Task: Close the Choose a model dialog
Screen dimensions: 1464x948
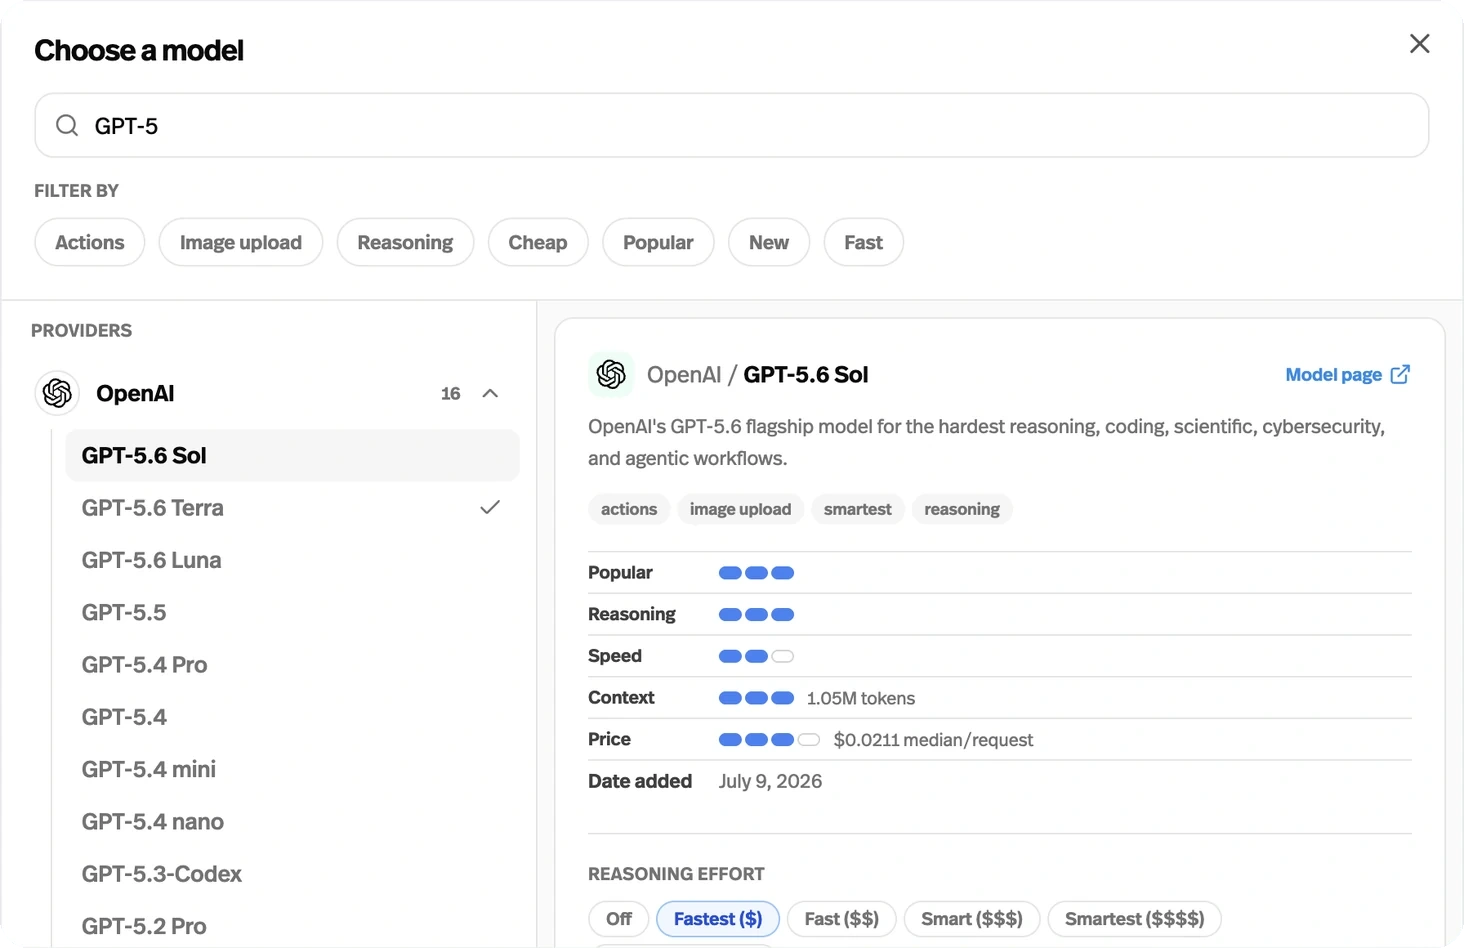Action: [1419, 44]
